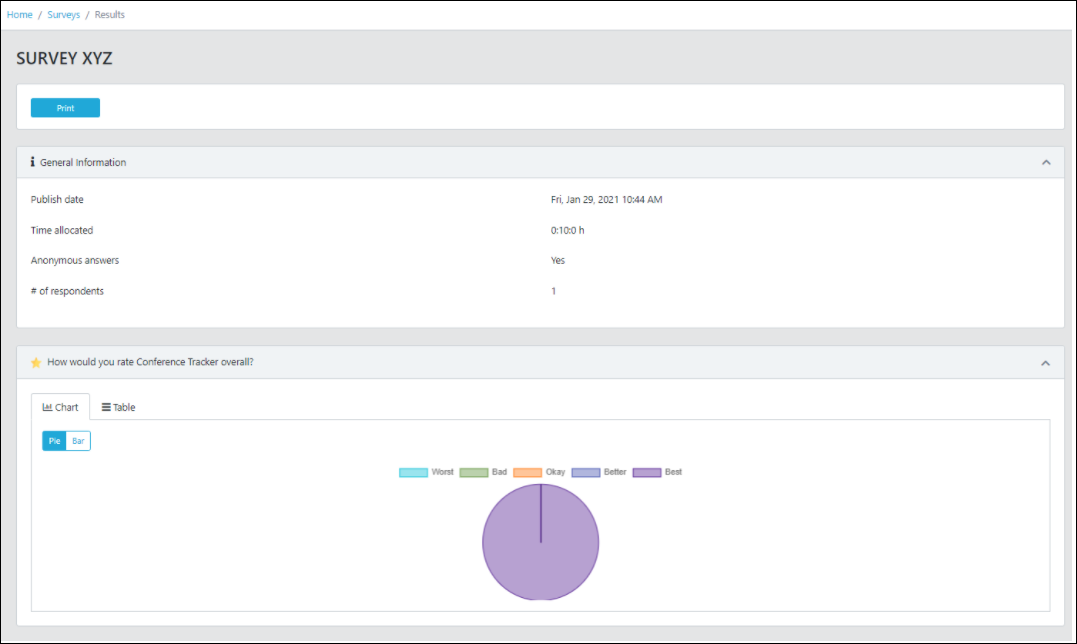Click the chart icon in Chart tab
Viewport: 1077px width, 644px height.
[x=47, y=407]
